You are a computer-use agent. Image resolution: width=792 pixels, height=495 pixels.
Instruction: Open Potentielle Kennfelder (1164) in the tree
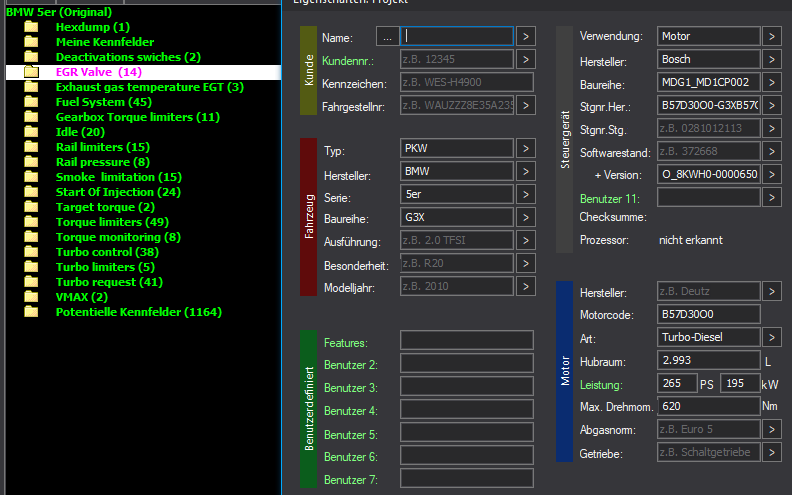[138, 312]
